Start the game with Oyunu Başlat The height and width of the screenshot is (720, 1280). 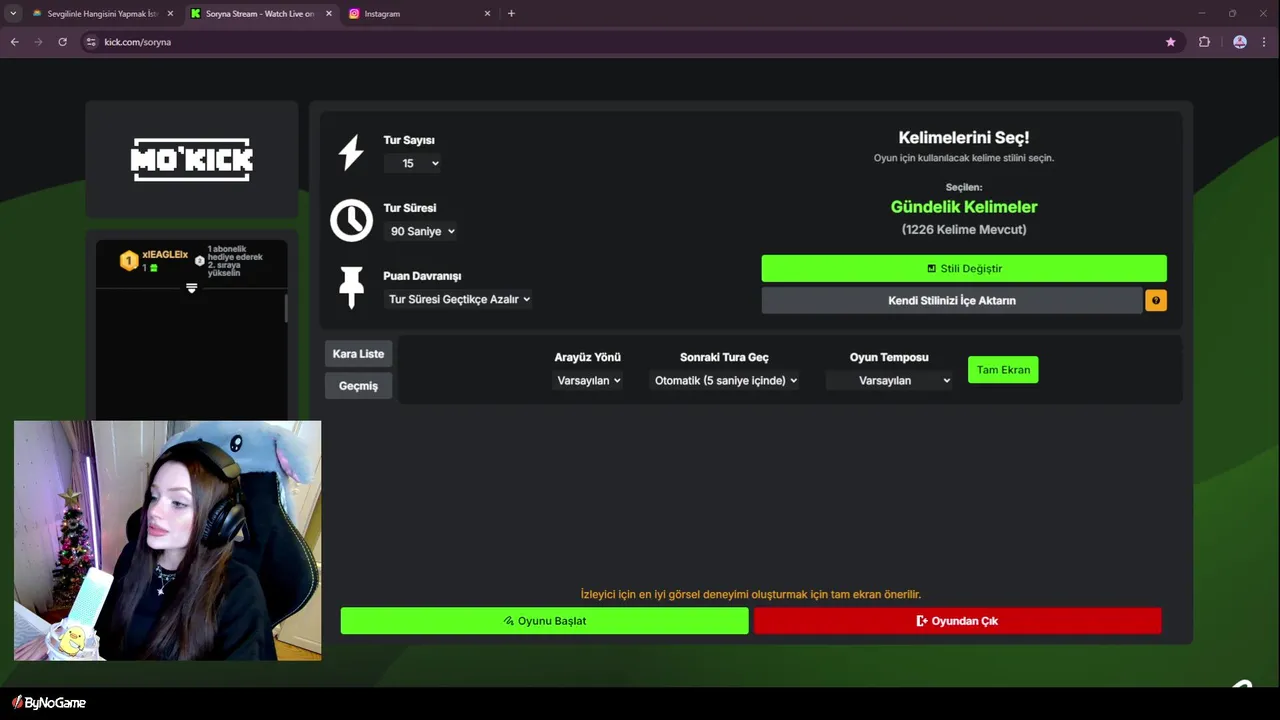tap(544, 621)
